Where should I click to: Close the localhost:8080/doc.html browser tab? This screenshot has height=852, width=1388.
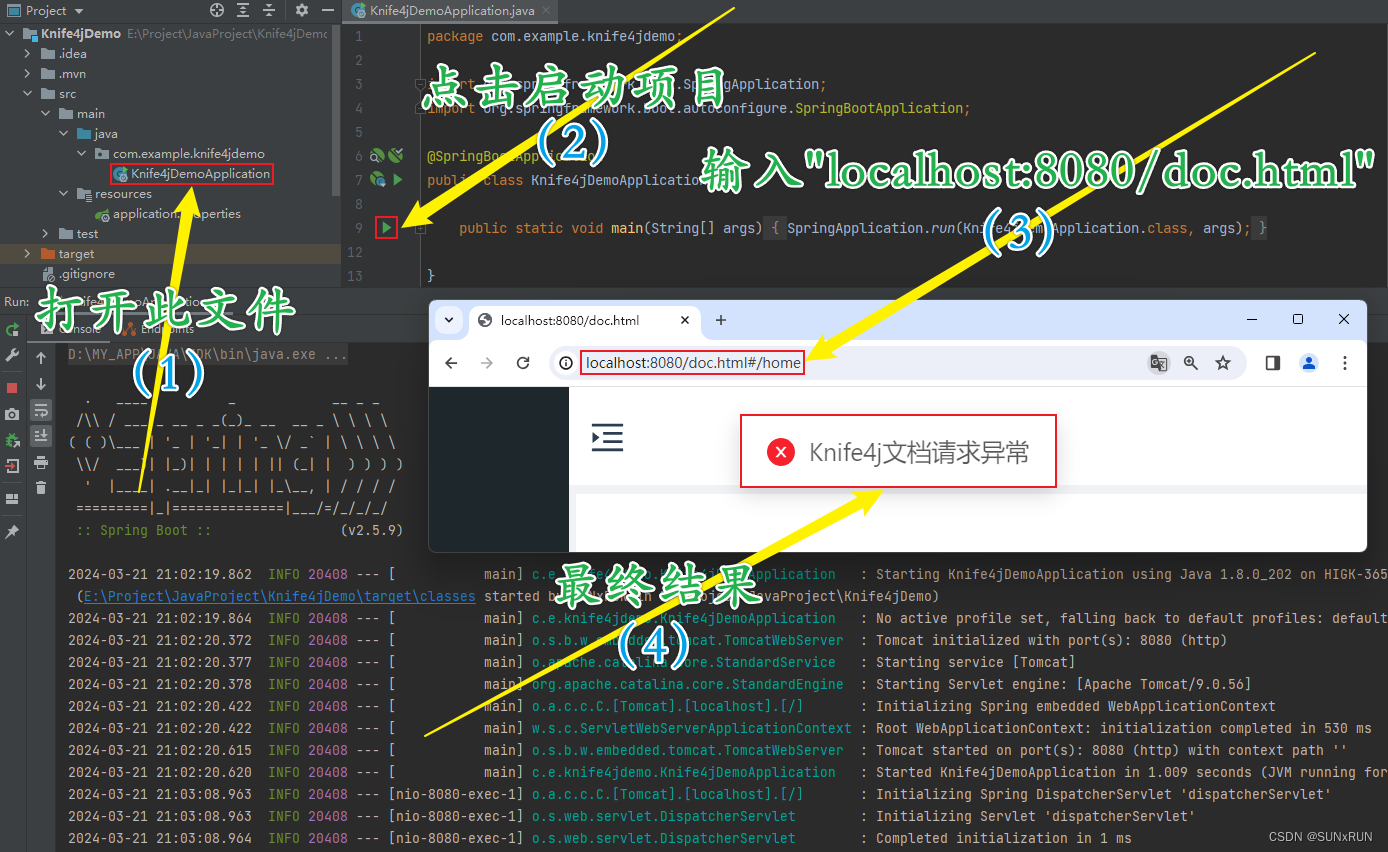click(685, 320)
